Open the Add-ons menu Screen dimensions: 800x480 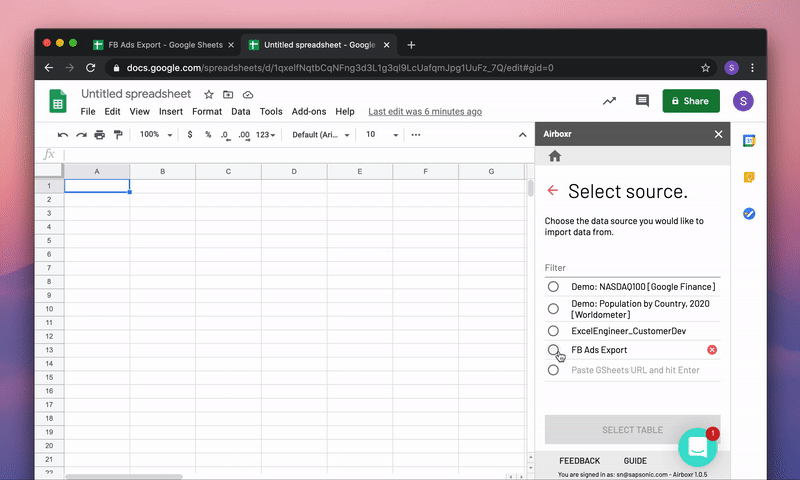309,111
